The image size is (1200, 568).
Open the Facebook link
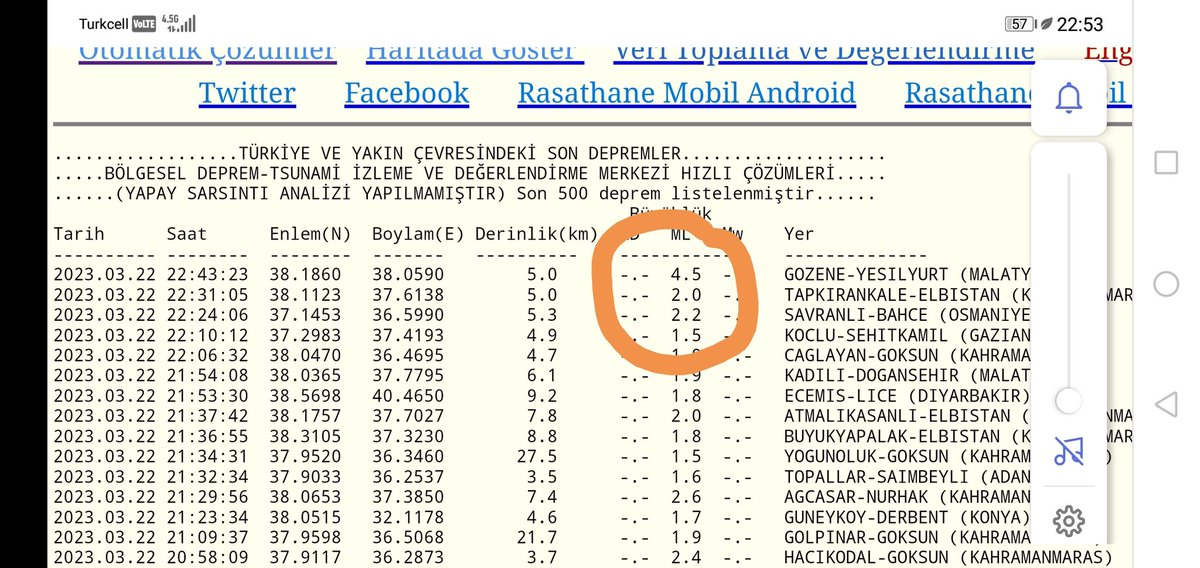tap(406, 93)
